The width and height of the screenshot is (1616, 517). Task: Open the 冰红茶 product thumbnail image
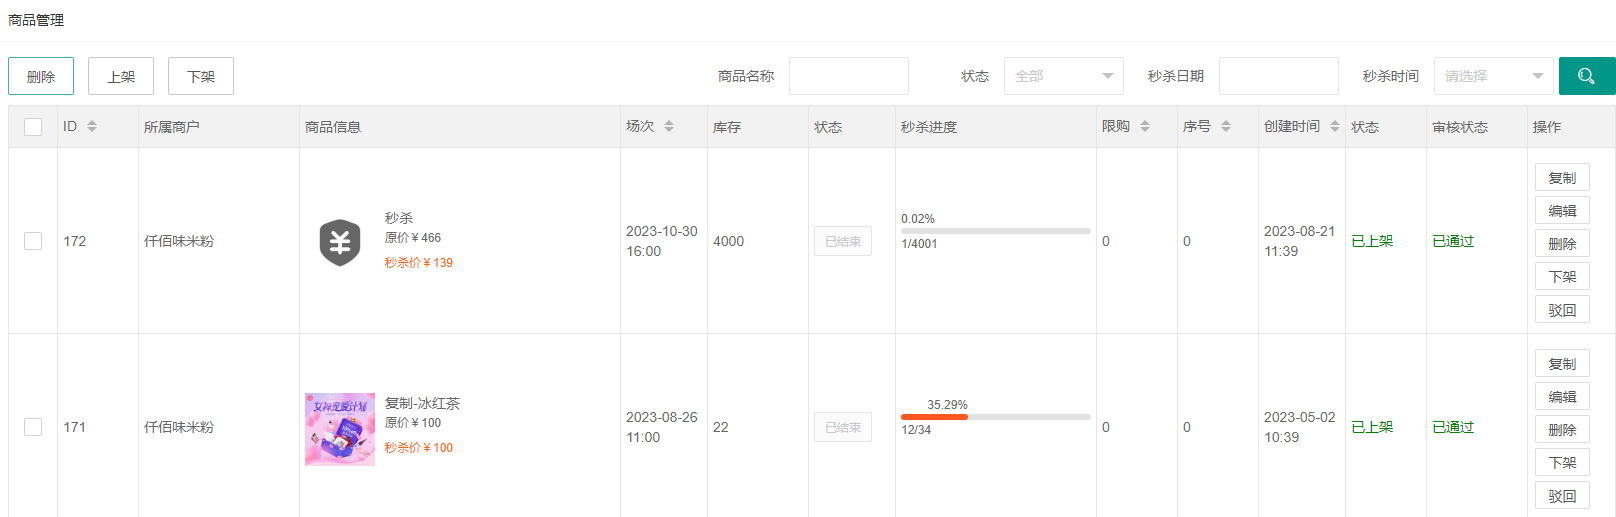340,429
